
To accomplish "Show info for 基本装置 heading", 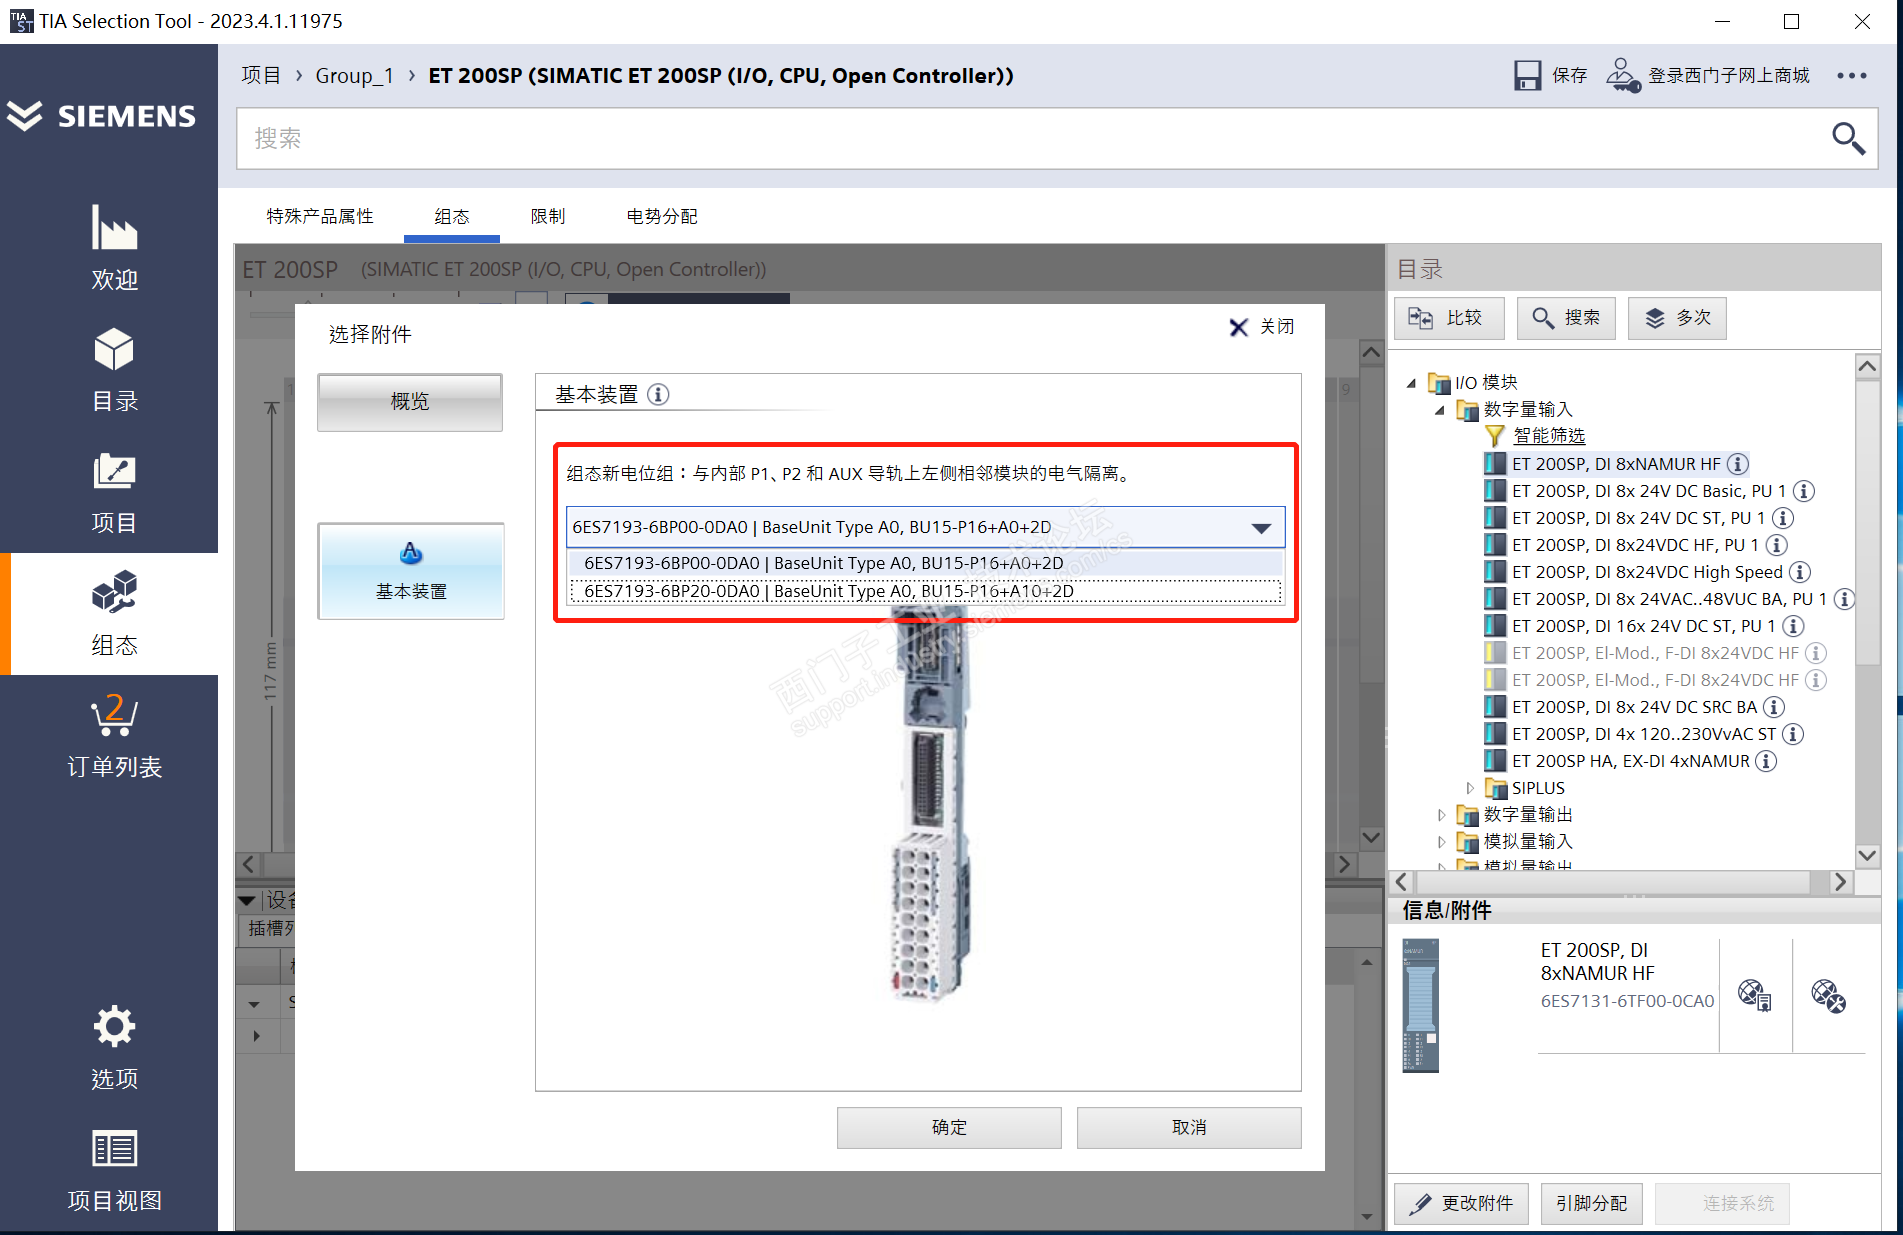I will point(658,394).
